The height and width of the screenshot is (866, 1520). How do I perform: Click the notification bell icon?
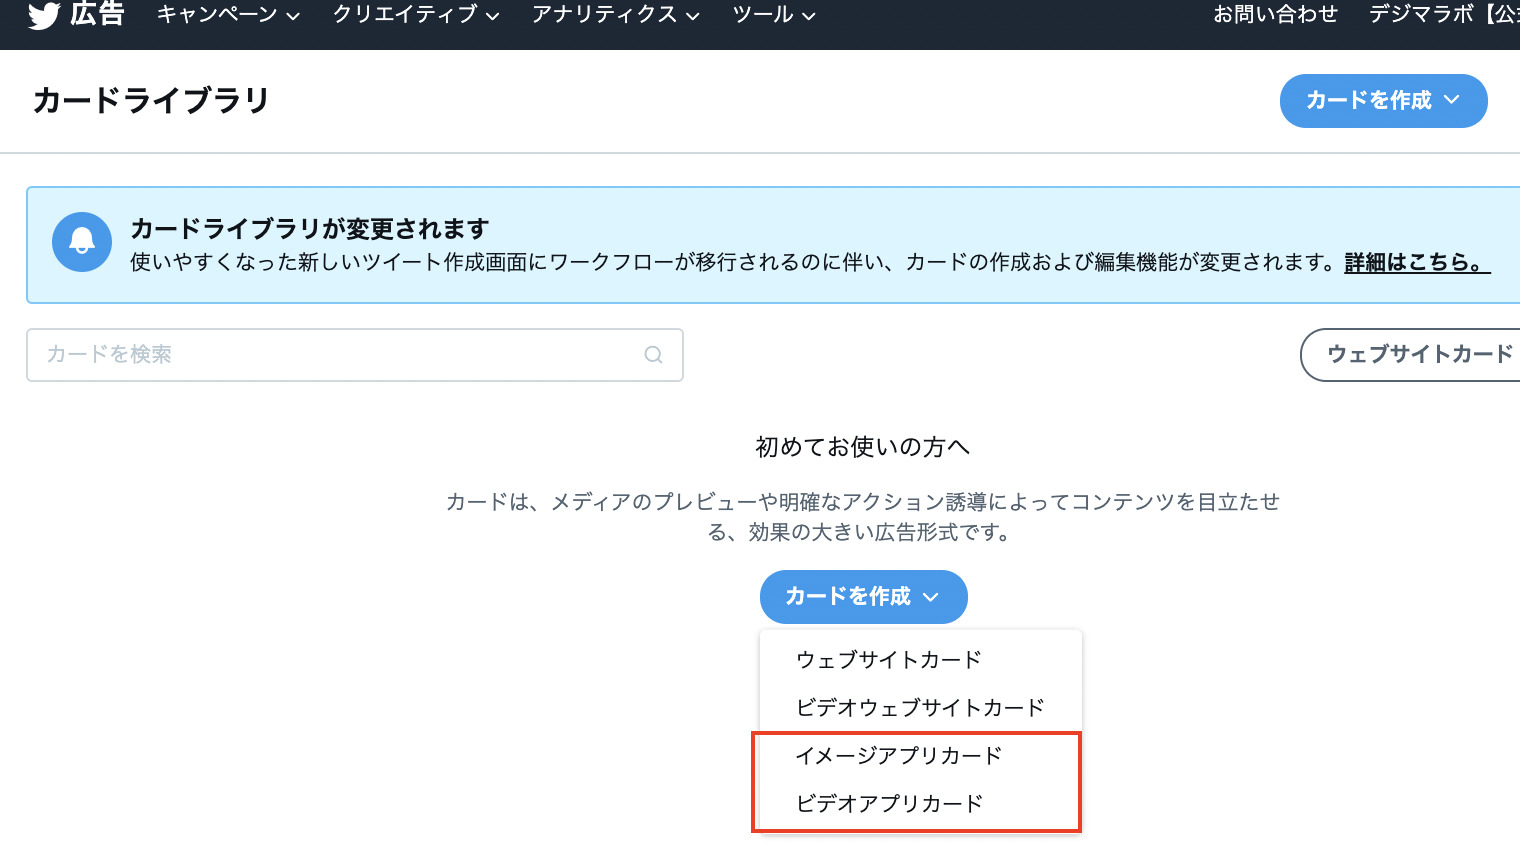click(x=81, y=242)
